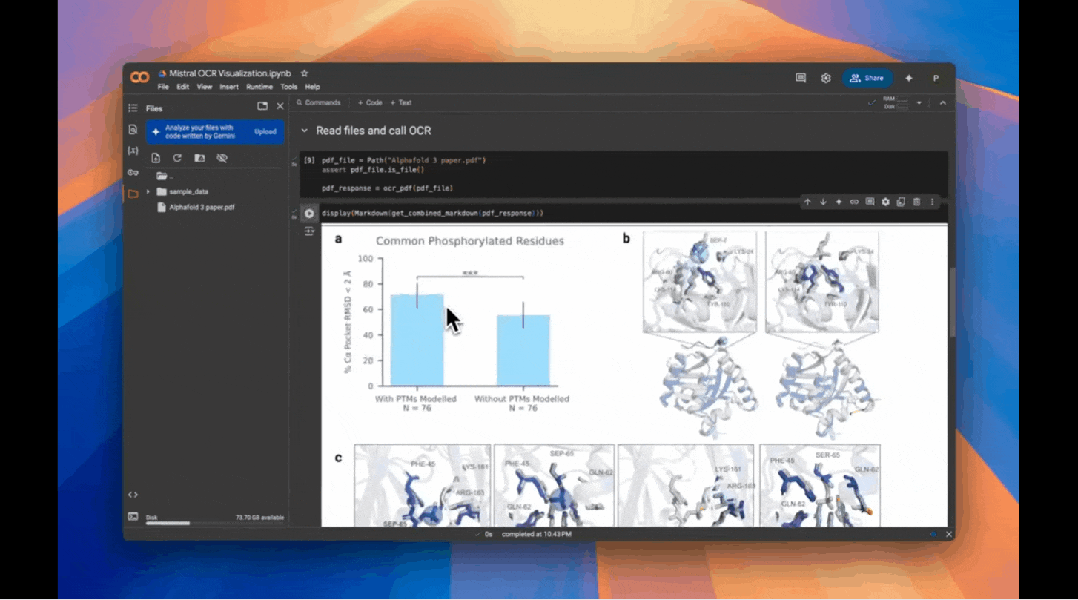
Task: Add a Code cell
Action: (x=370, y=103)
